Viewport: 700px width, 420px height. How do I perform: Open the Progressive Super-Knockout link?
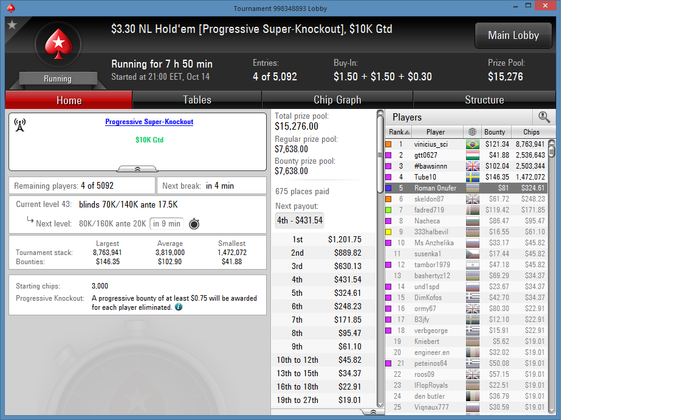pyautogui.click(x=149, y=121)
